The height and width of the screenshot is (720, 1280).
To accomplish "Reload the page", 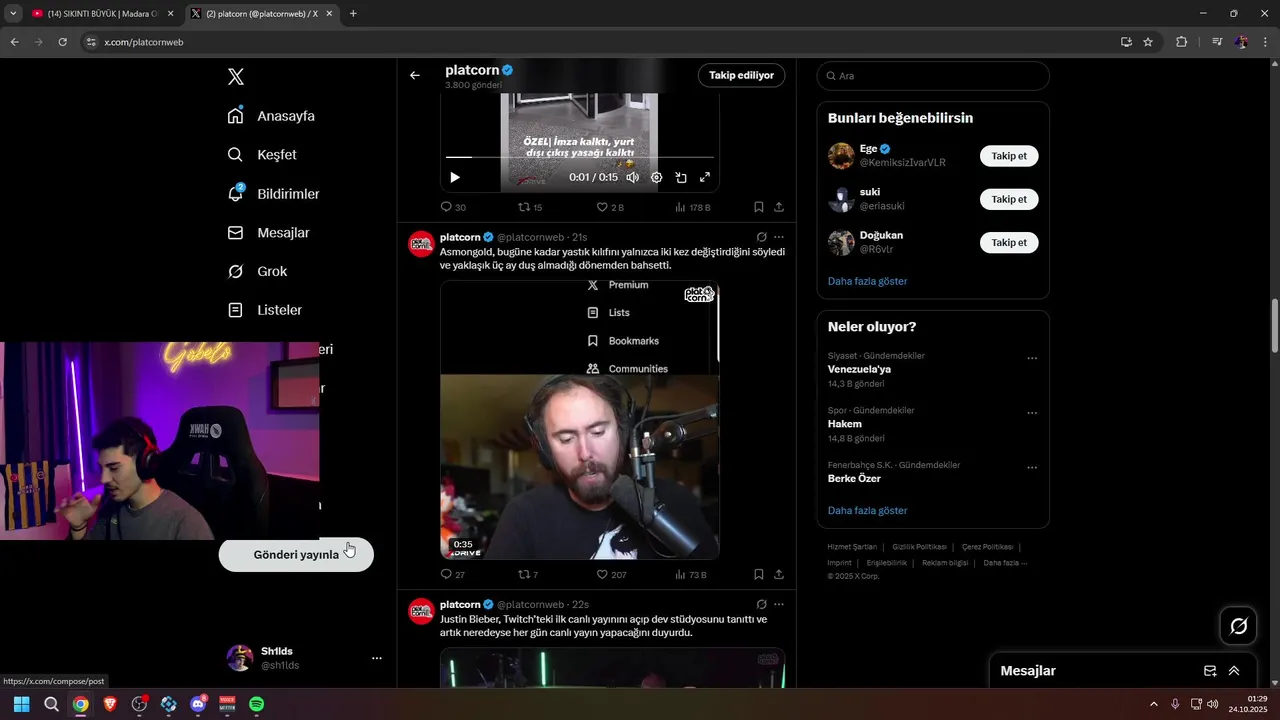I will 63,42.
